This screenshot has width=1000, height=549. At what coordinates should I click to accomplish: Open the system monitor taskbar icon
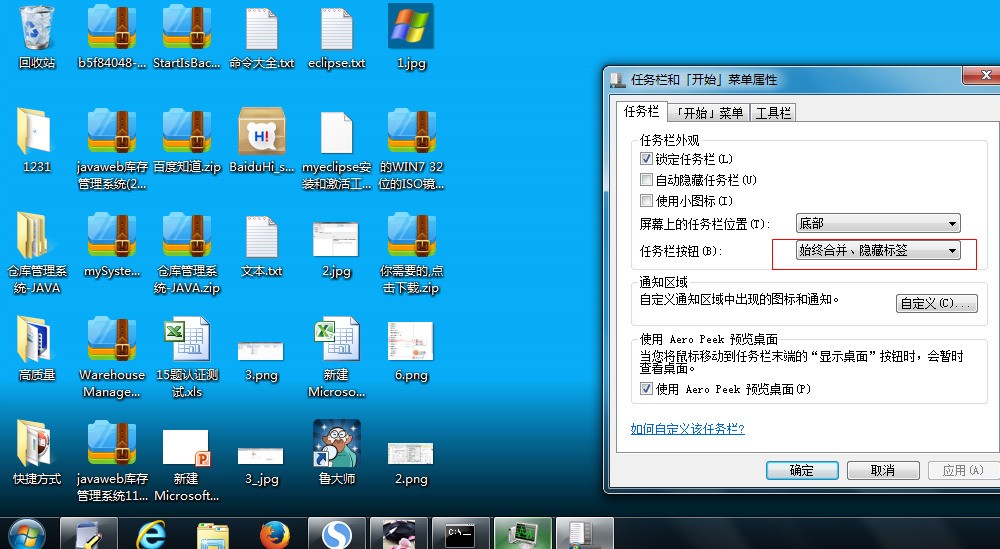[522, 534]
